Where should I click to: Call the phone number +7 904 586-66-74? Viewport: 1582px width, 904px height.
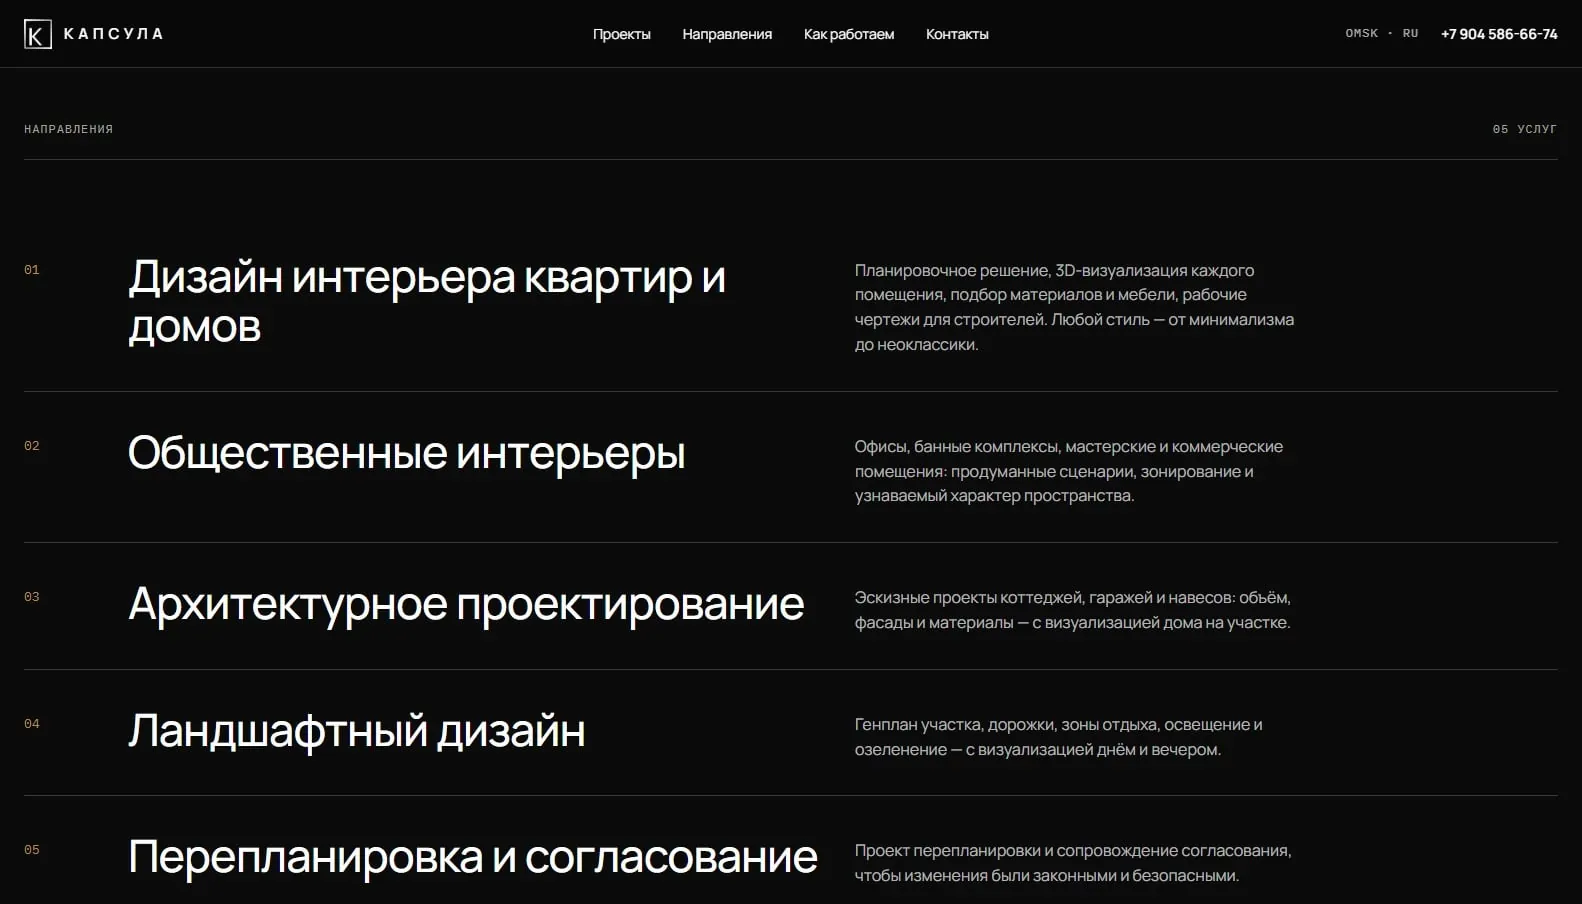pos(1499,34)
